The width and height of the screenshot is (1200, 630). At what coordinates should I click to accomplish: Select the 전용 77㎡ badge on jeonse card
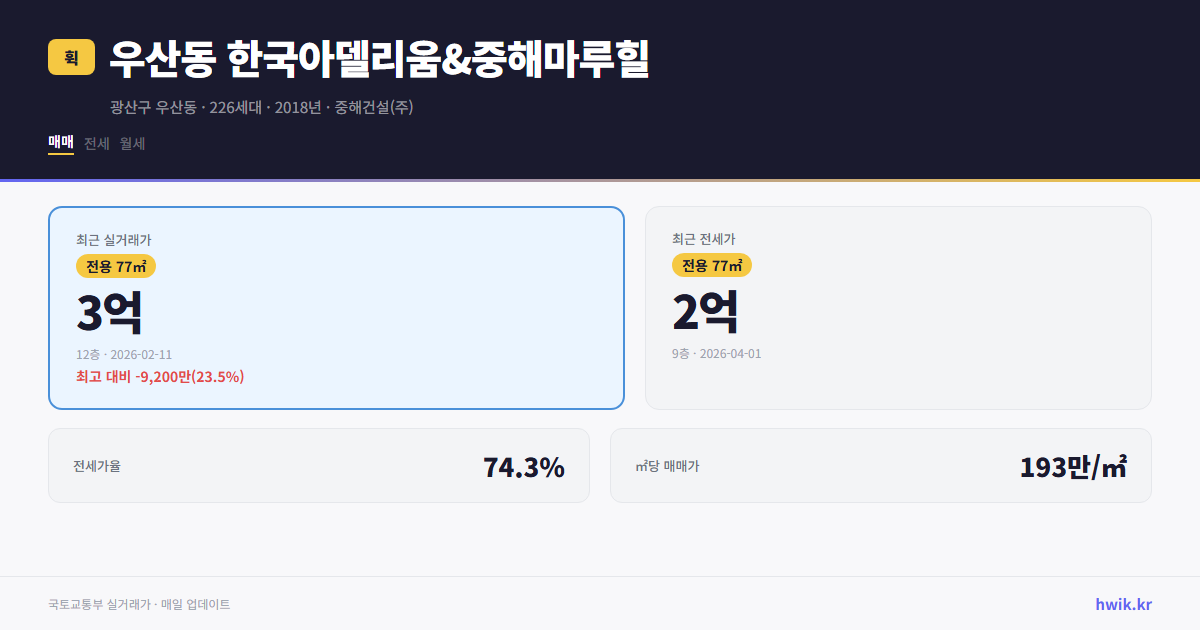[x=712, y=265]
